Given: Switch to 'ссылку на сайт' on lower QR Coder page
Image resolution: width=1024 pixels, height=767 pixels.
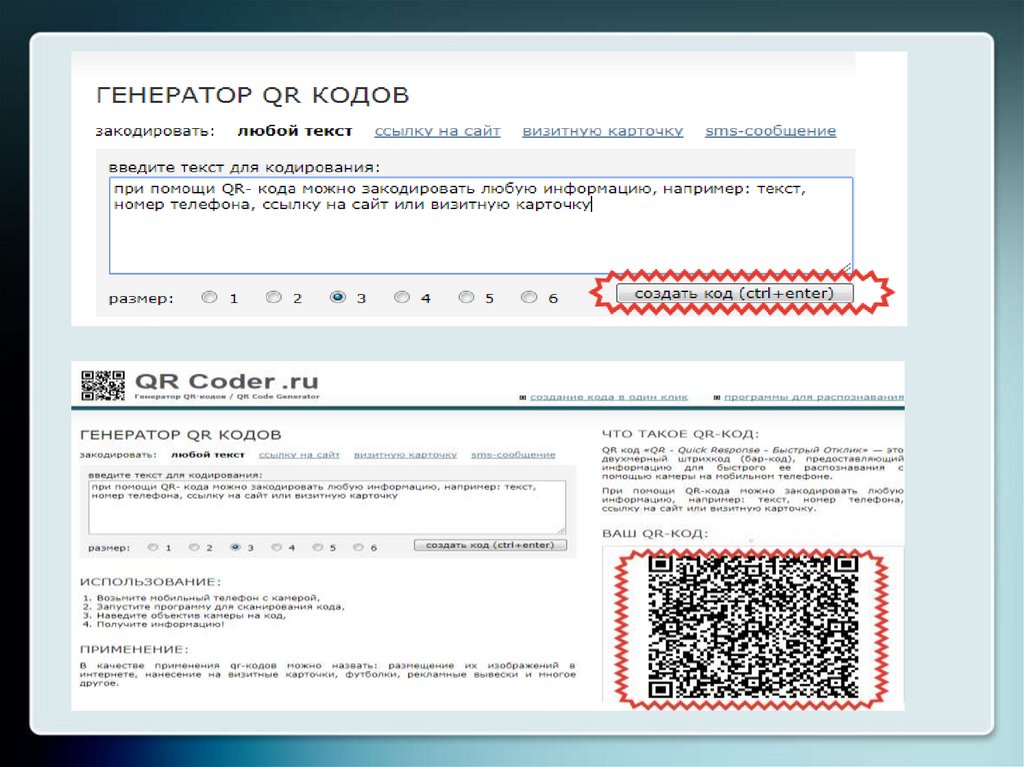Looking at the screenshot, I should click(299, 454).
